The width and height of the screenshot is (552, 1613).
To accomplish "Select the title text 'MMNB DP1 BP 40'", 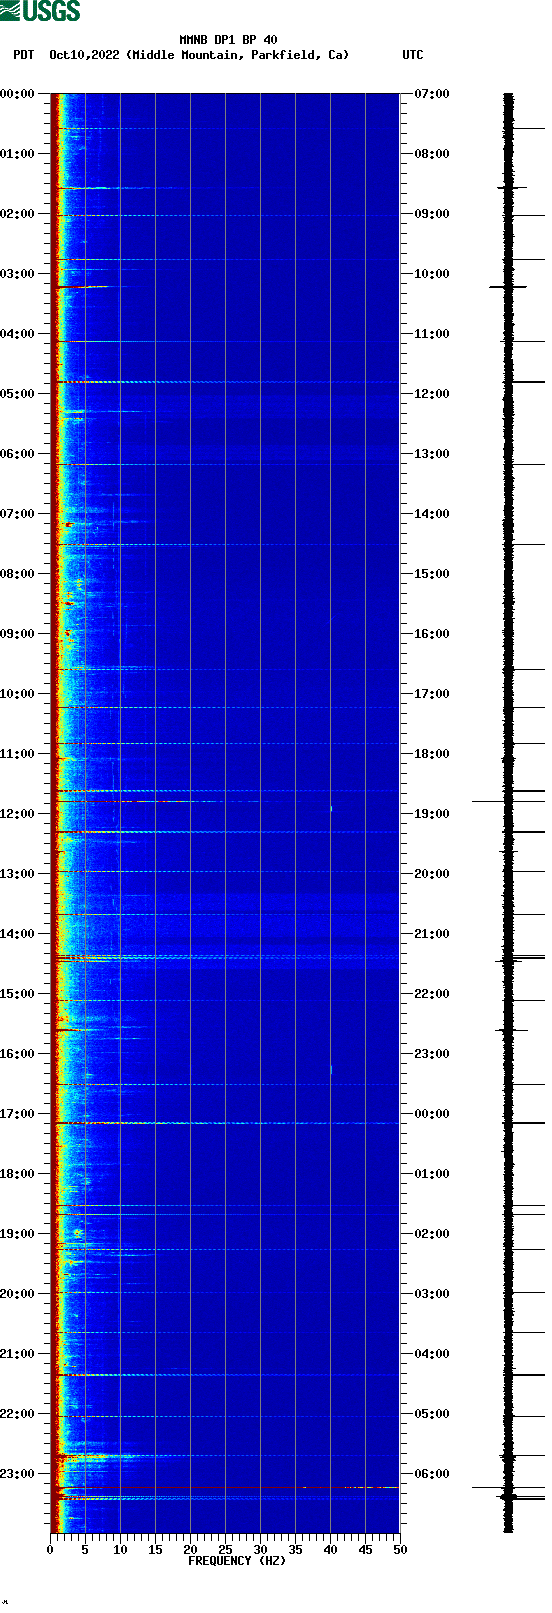I will [x=228, y=41].
